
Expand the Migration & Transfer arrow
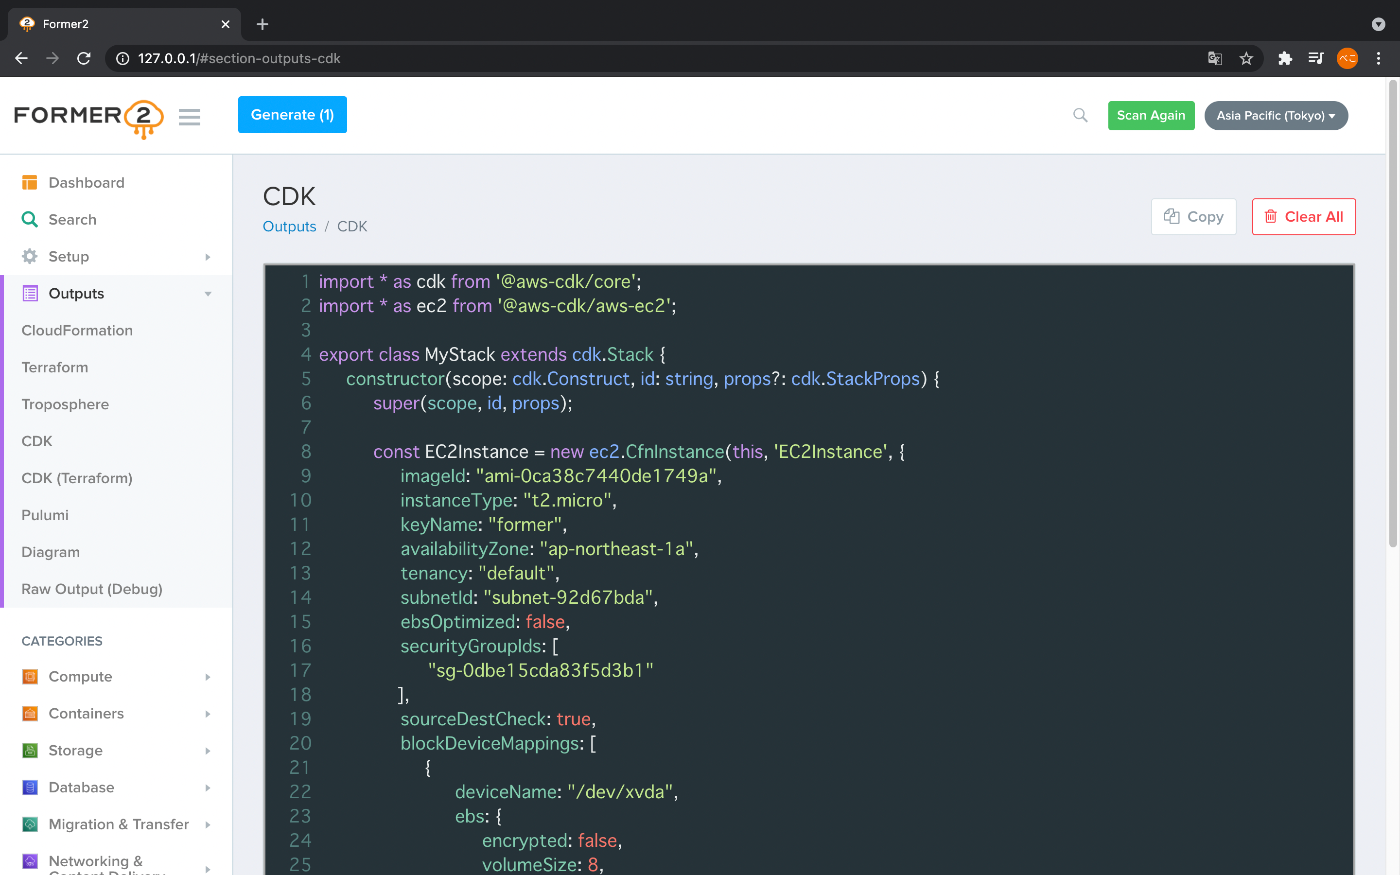click(x=208, y=825)
